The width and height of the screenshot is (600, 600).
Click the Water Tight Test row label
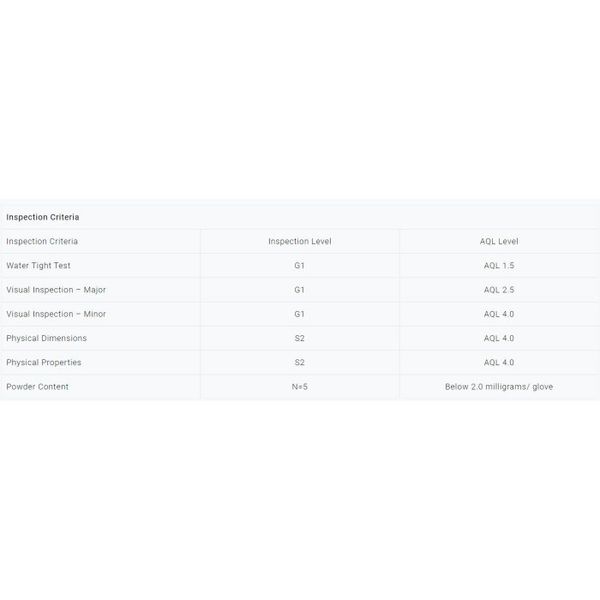[x=38, y=265]
